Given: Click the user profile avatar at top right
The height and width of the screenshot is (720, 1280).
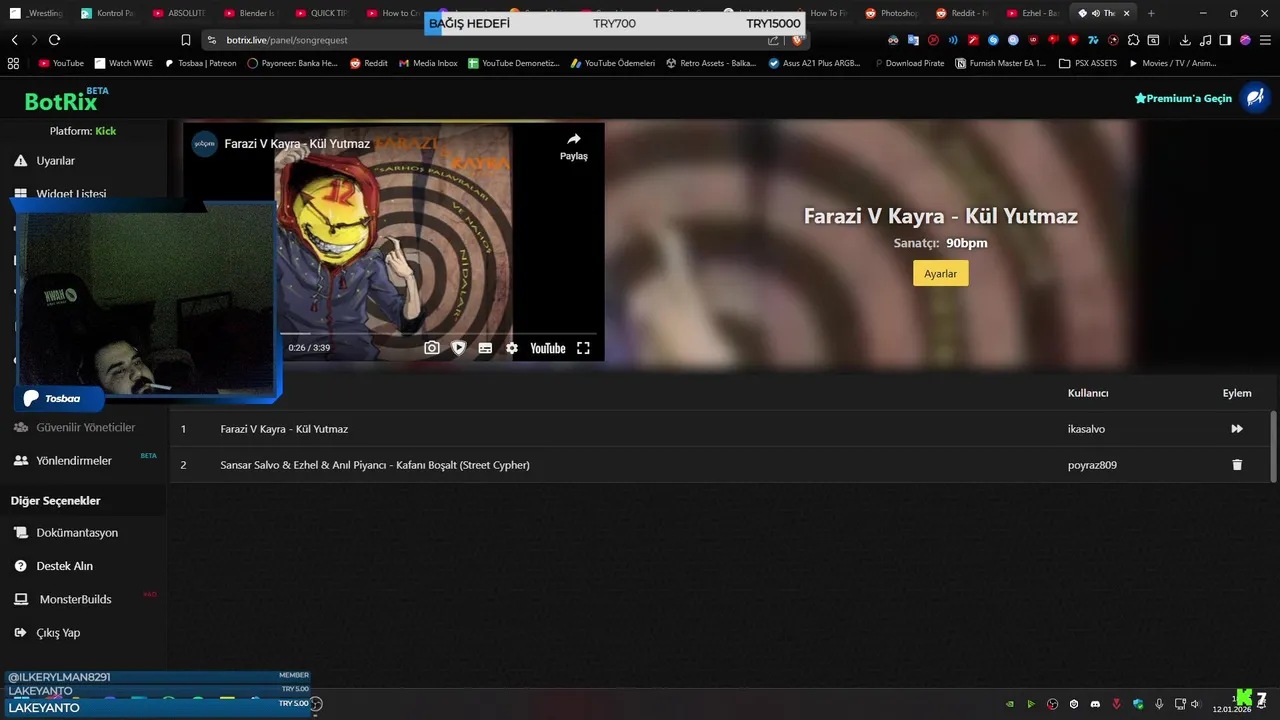Looking at the screenshot, I should [1254, 98].
